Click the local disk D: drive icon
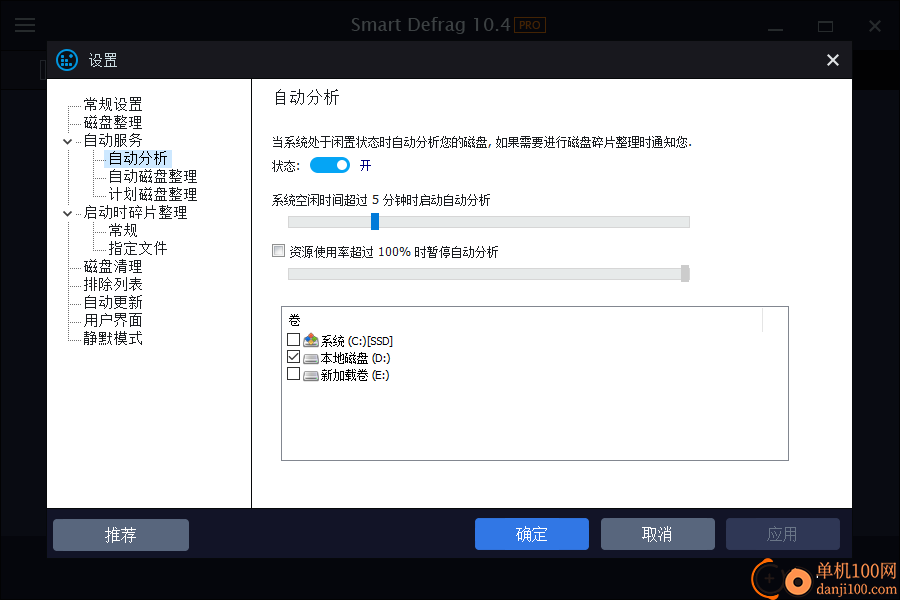The height and width of the screenshot is (600, 900). [311, 358]
